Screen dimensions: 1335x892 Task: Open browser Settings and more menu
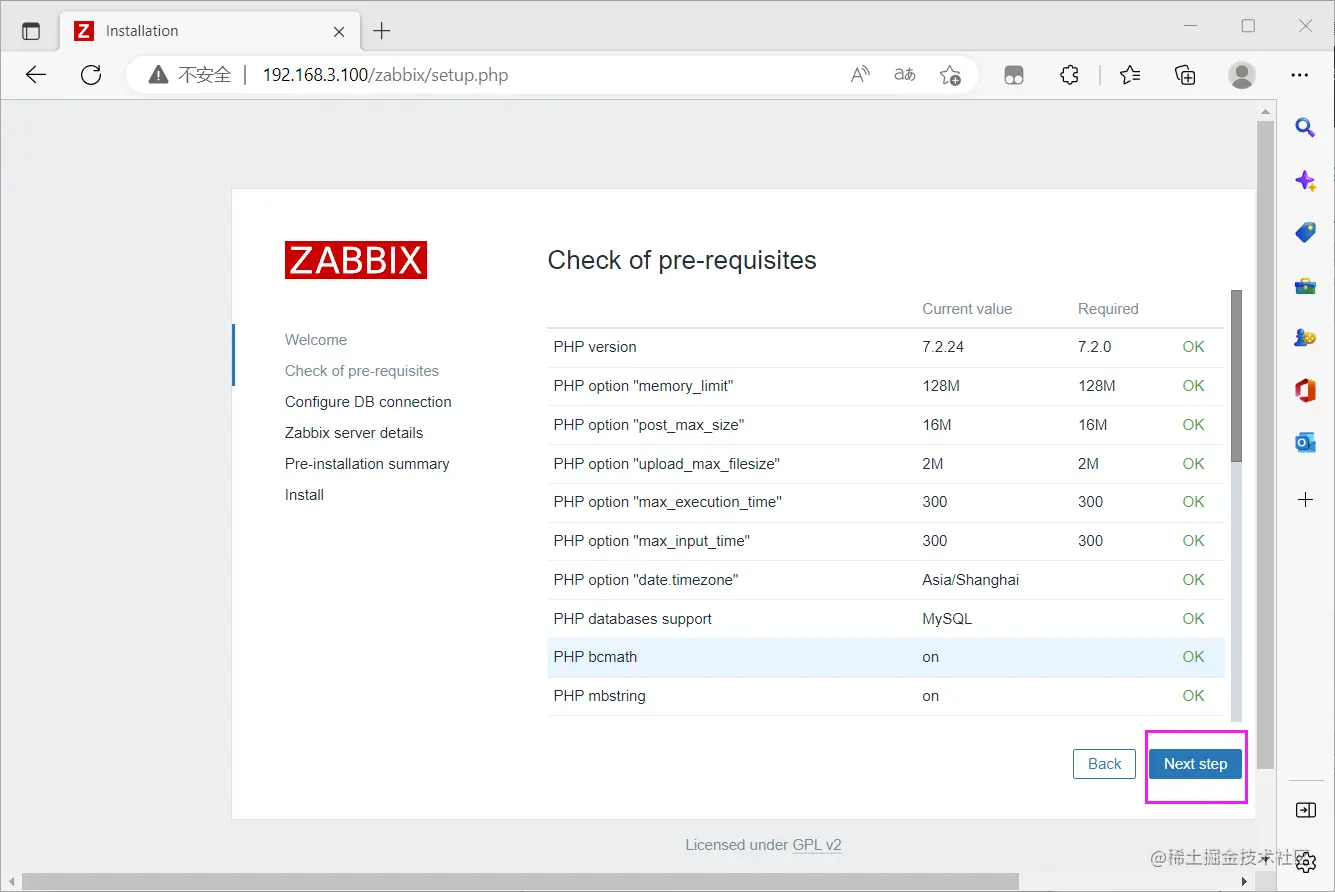click(1300, 75)
